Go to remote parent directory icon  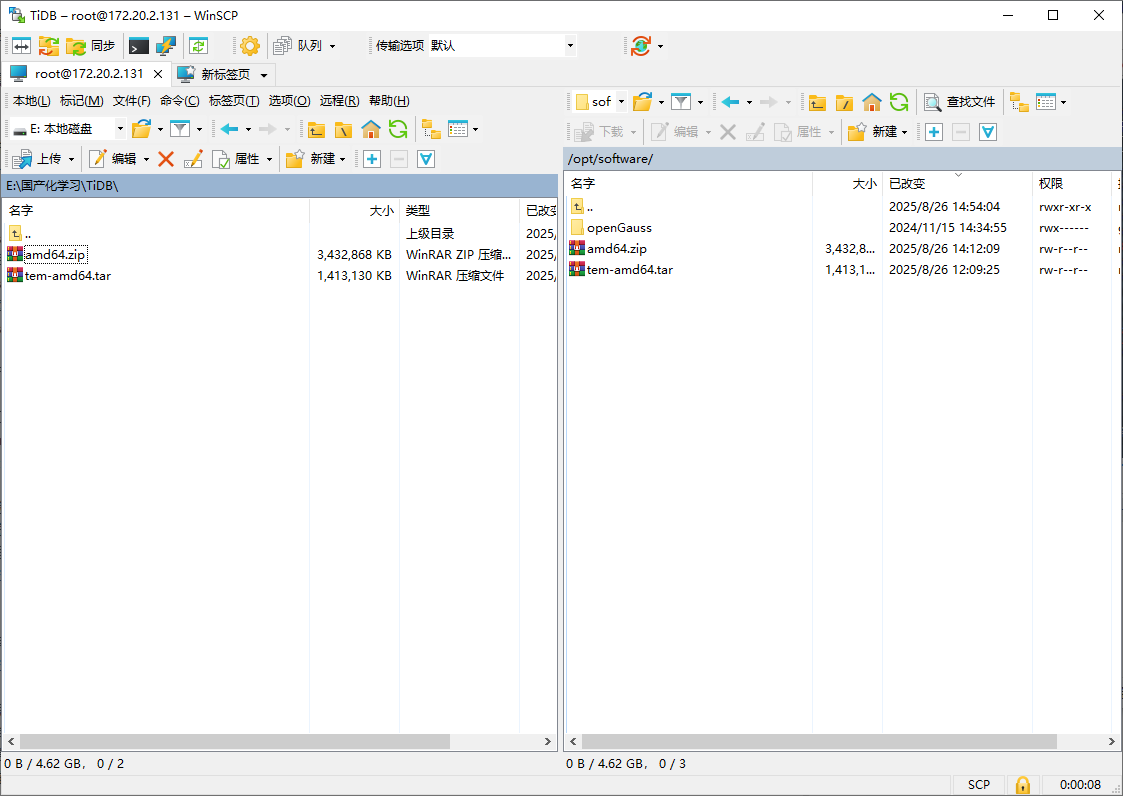pyautogui.click(x=818, y=102)
